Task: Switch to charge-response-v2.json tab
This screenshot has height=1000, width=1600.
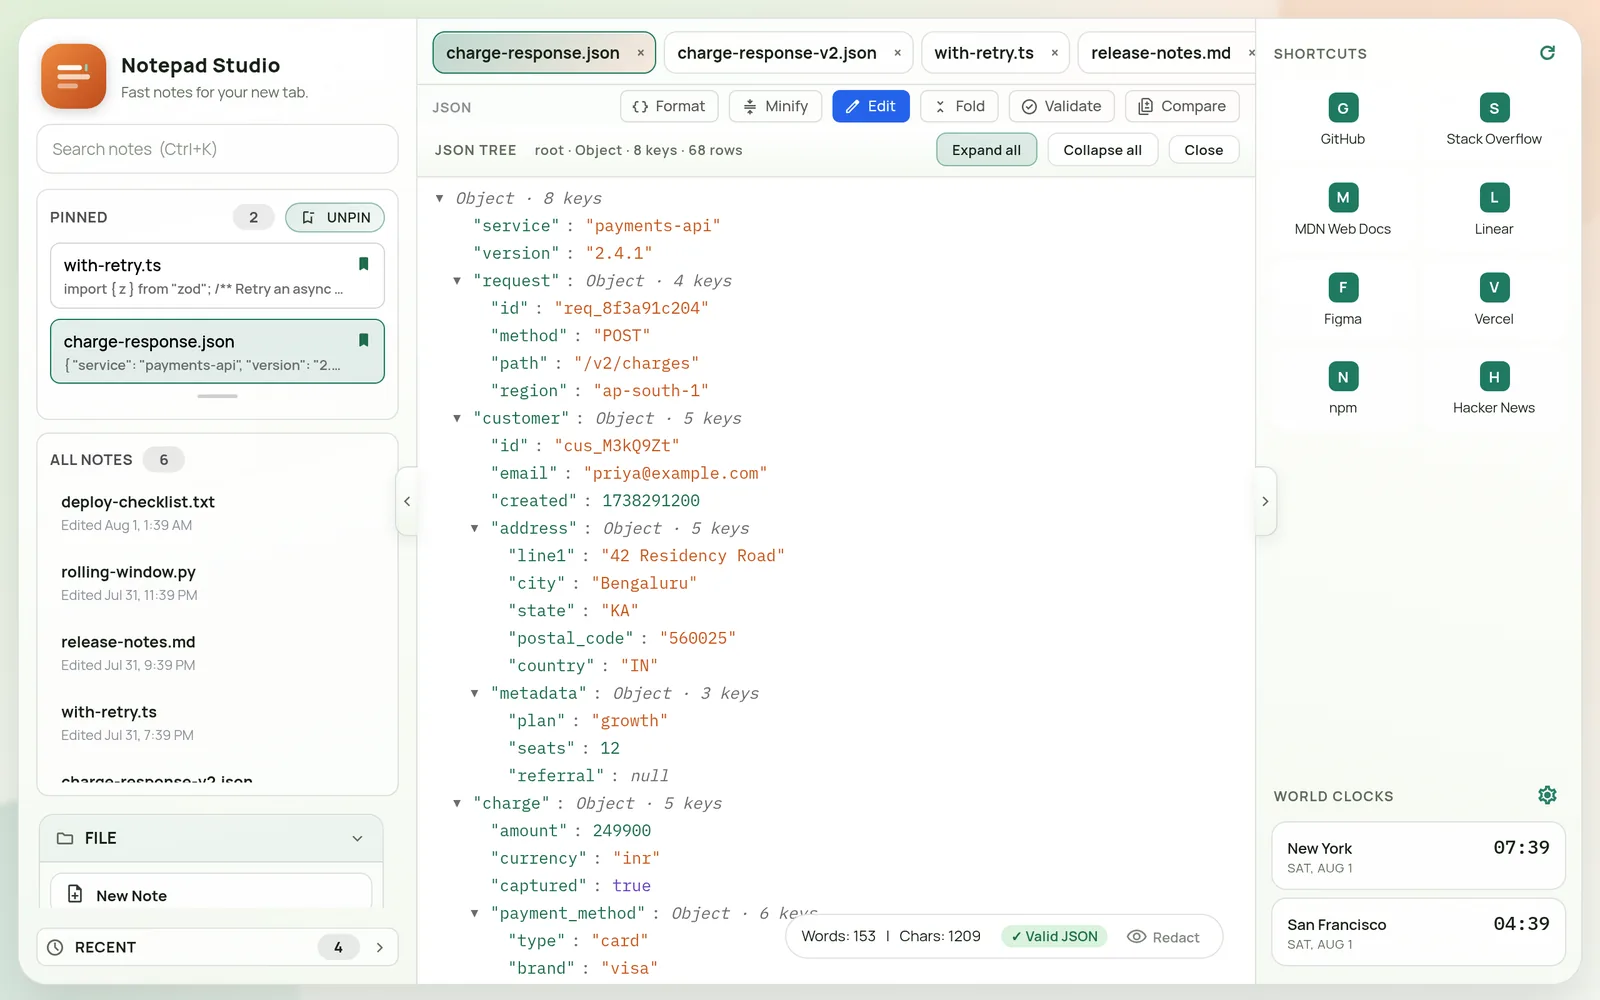Action: [777, 53]
